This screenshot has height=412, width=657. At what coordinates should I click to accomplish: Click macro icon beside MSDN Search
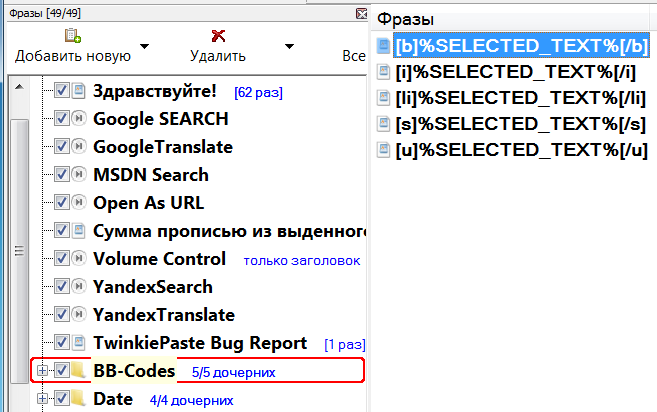[78, 174]
